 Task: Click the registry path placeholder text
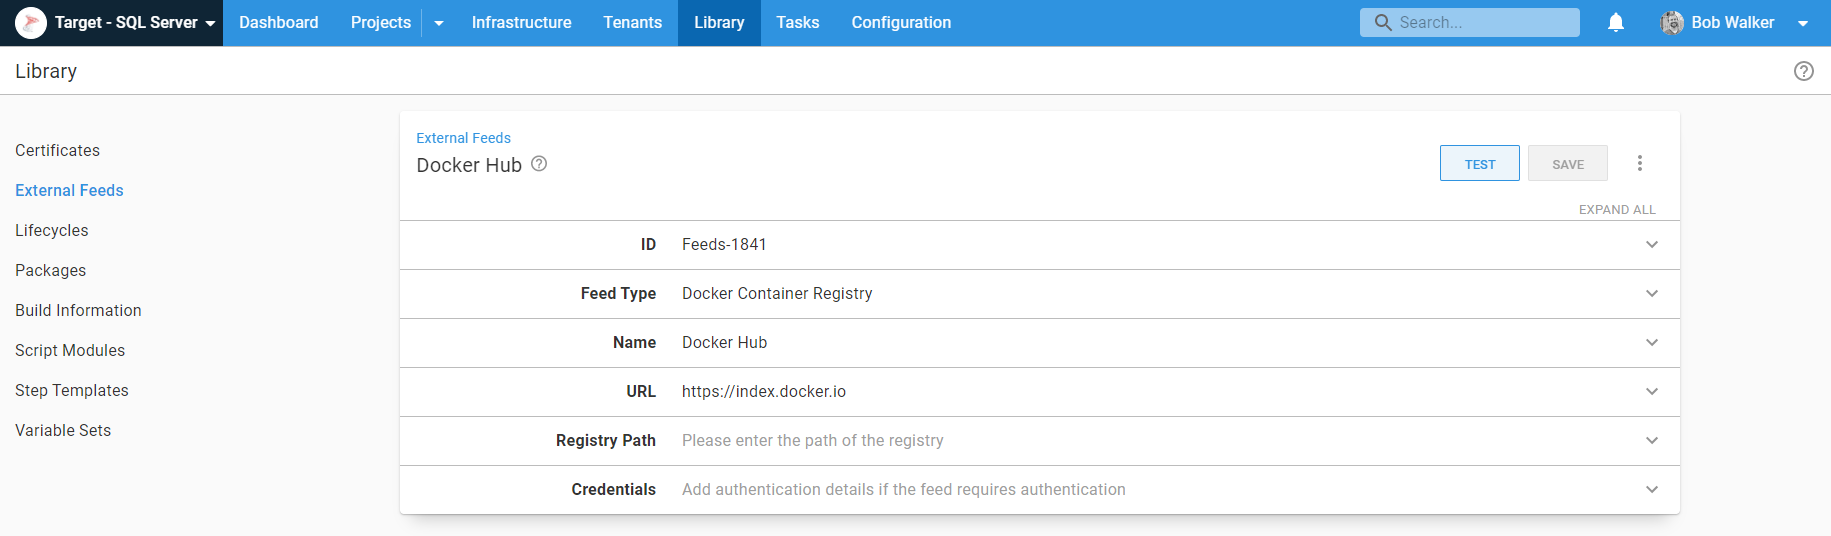[x=812, y=440]
